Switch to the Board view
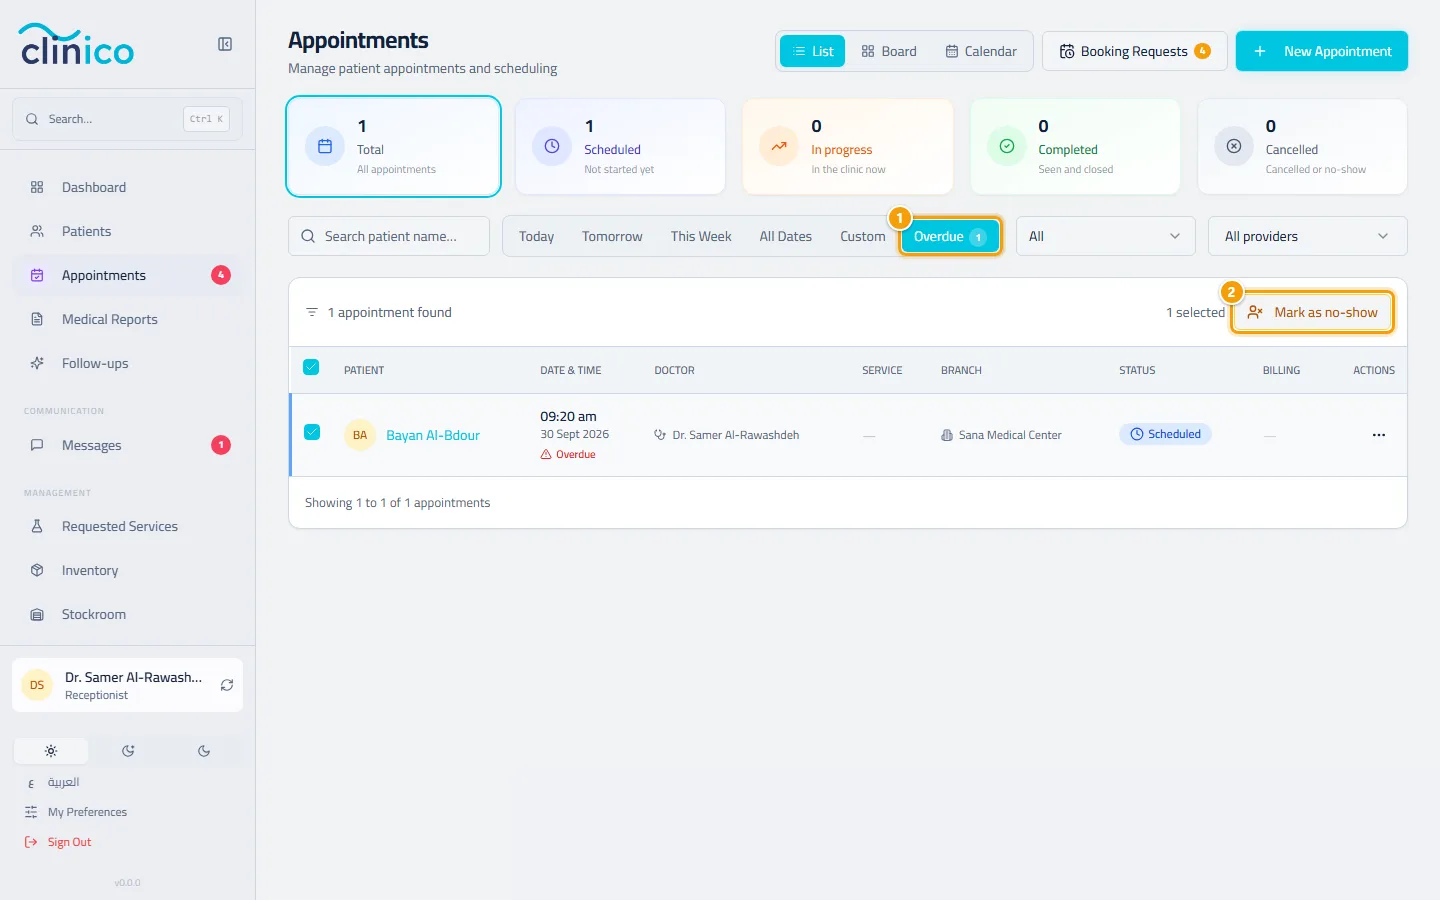Image resolution: width=1440 pixels, height=900 pixels. pos(889,51)
